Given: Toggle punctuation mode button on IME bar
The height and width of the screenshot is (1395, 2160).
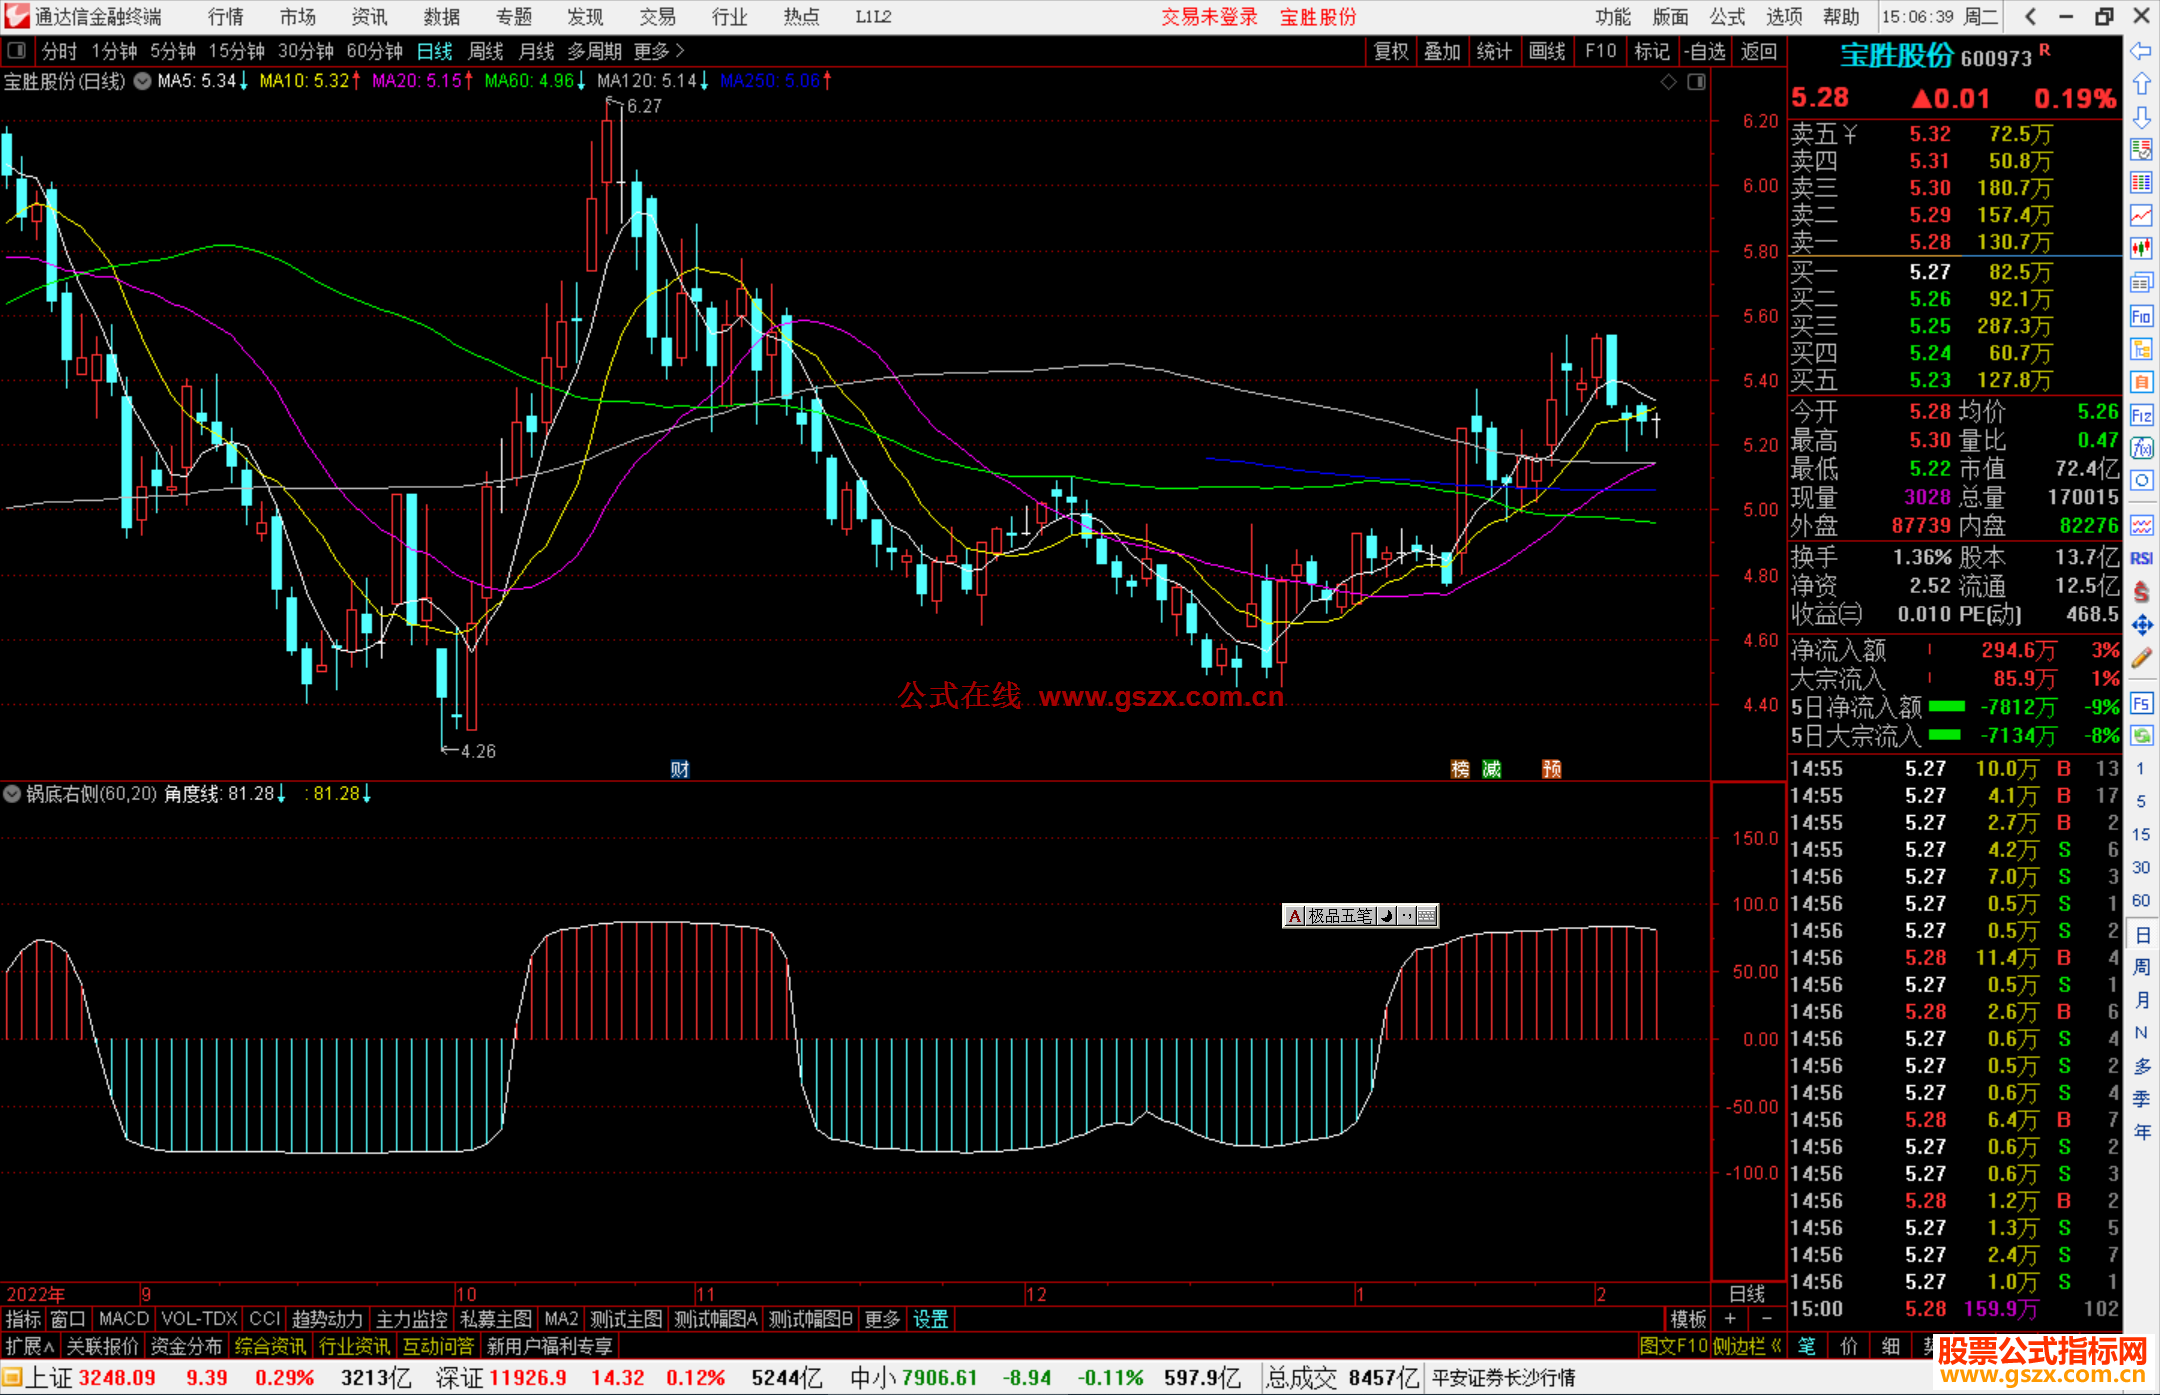Looking at the screenshot, I should 1406,916.
